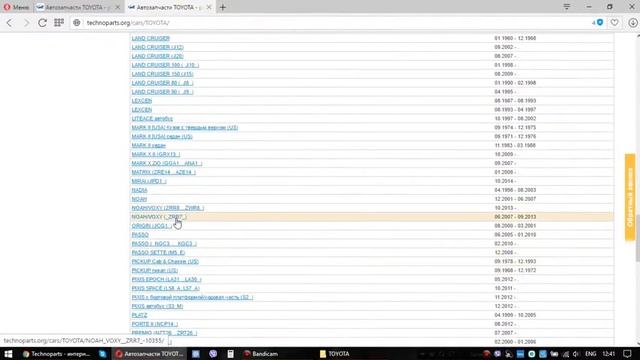Switch the ENG keyboard language indicator
Viewport: 640px width, 360px height.
(x=591, y=354)
